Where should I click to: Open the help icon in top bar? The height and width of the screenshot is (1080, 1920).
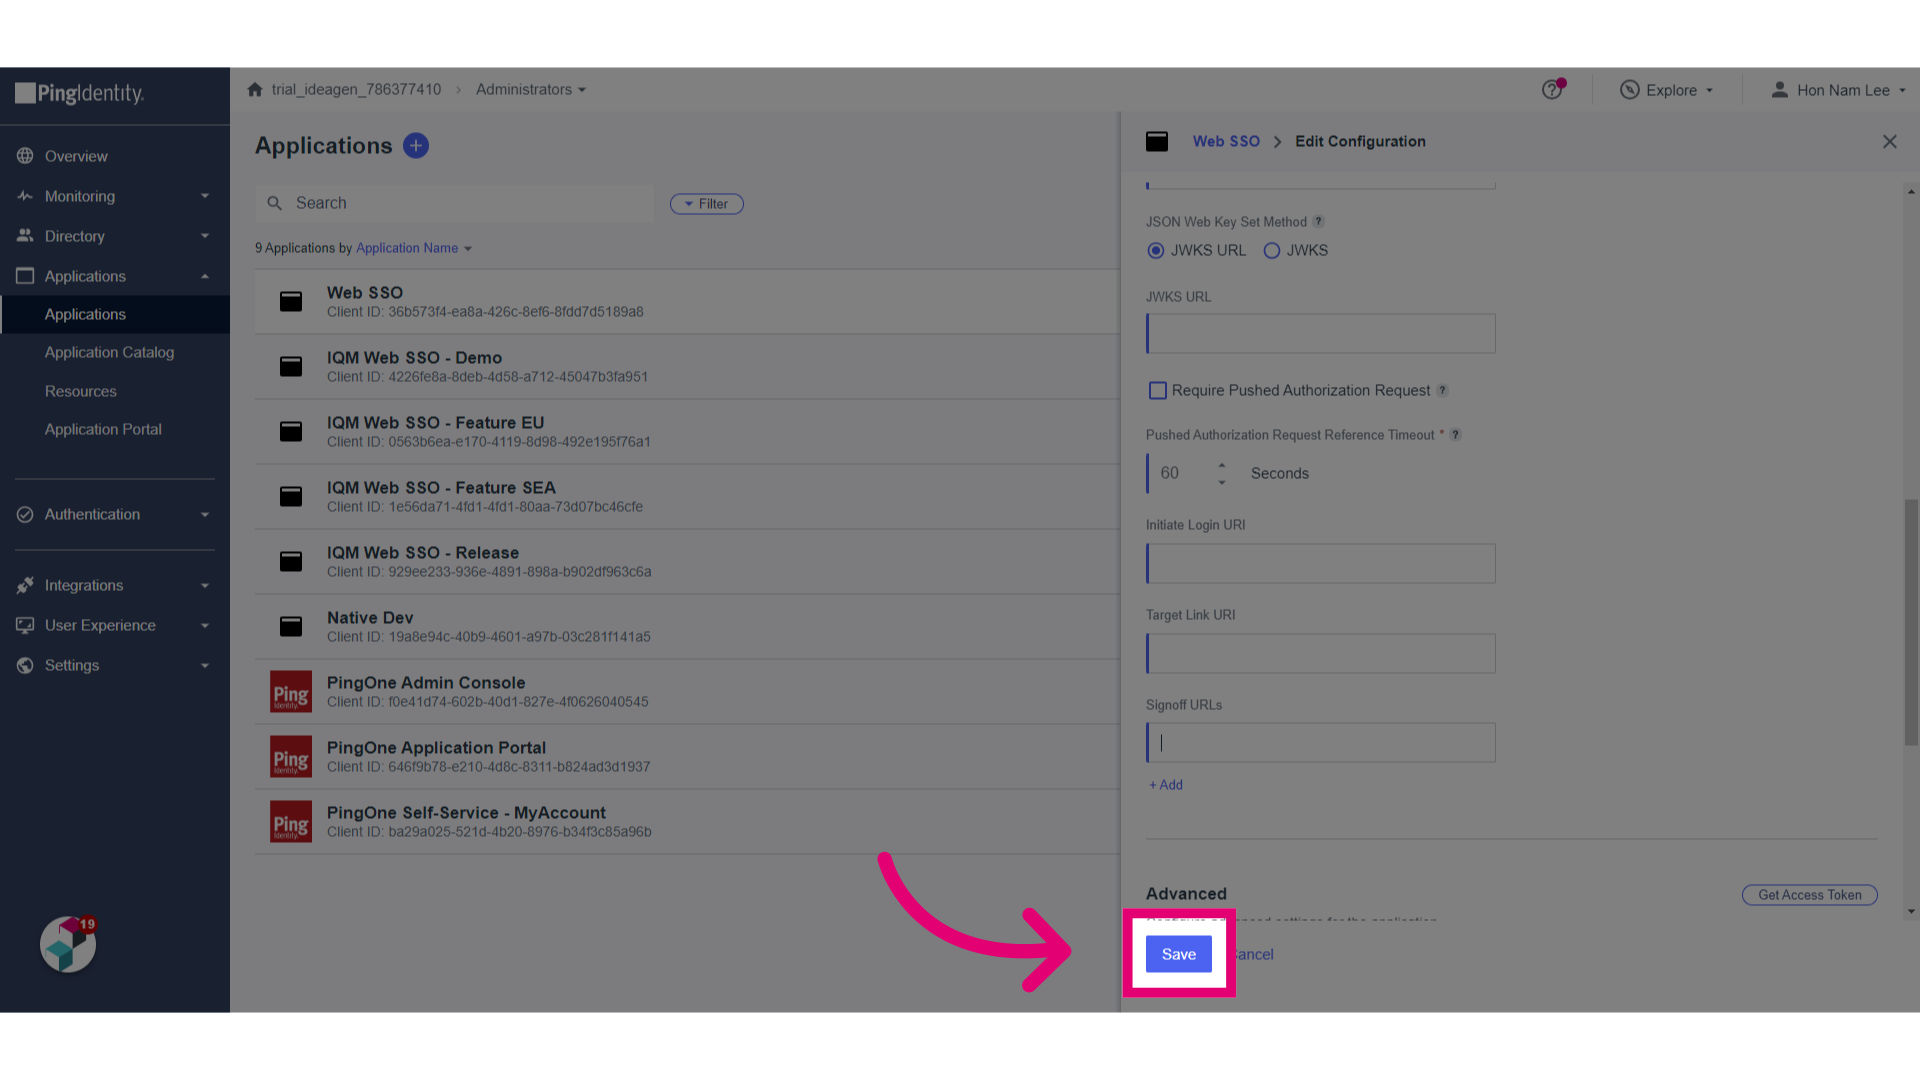[x=1552, y=90]
